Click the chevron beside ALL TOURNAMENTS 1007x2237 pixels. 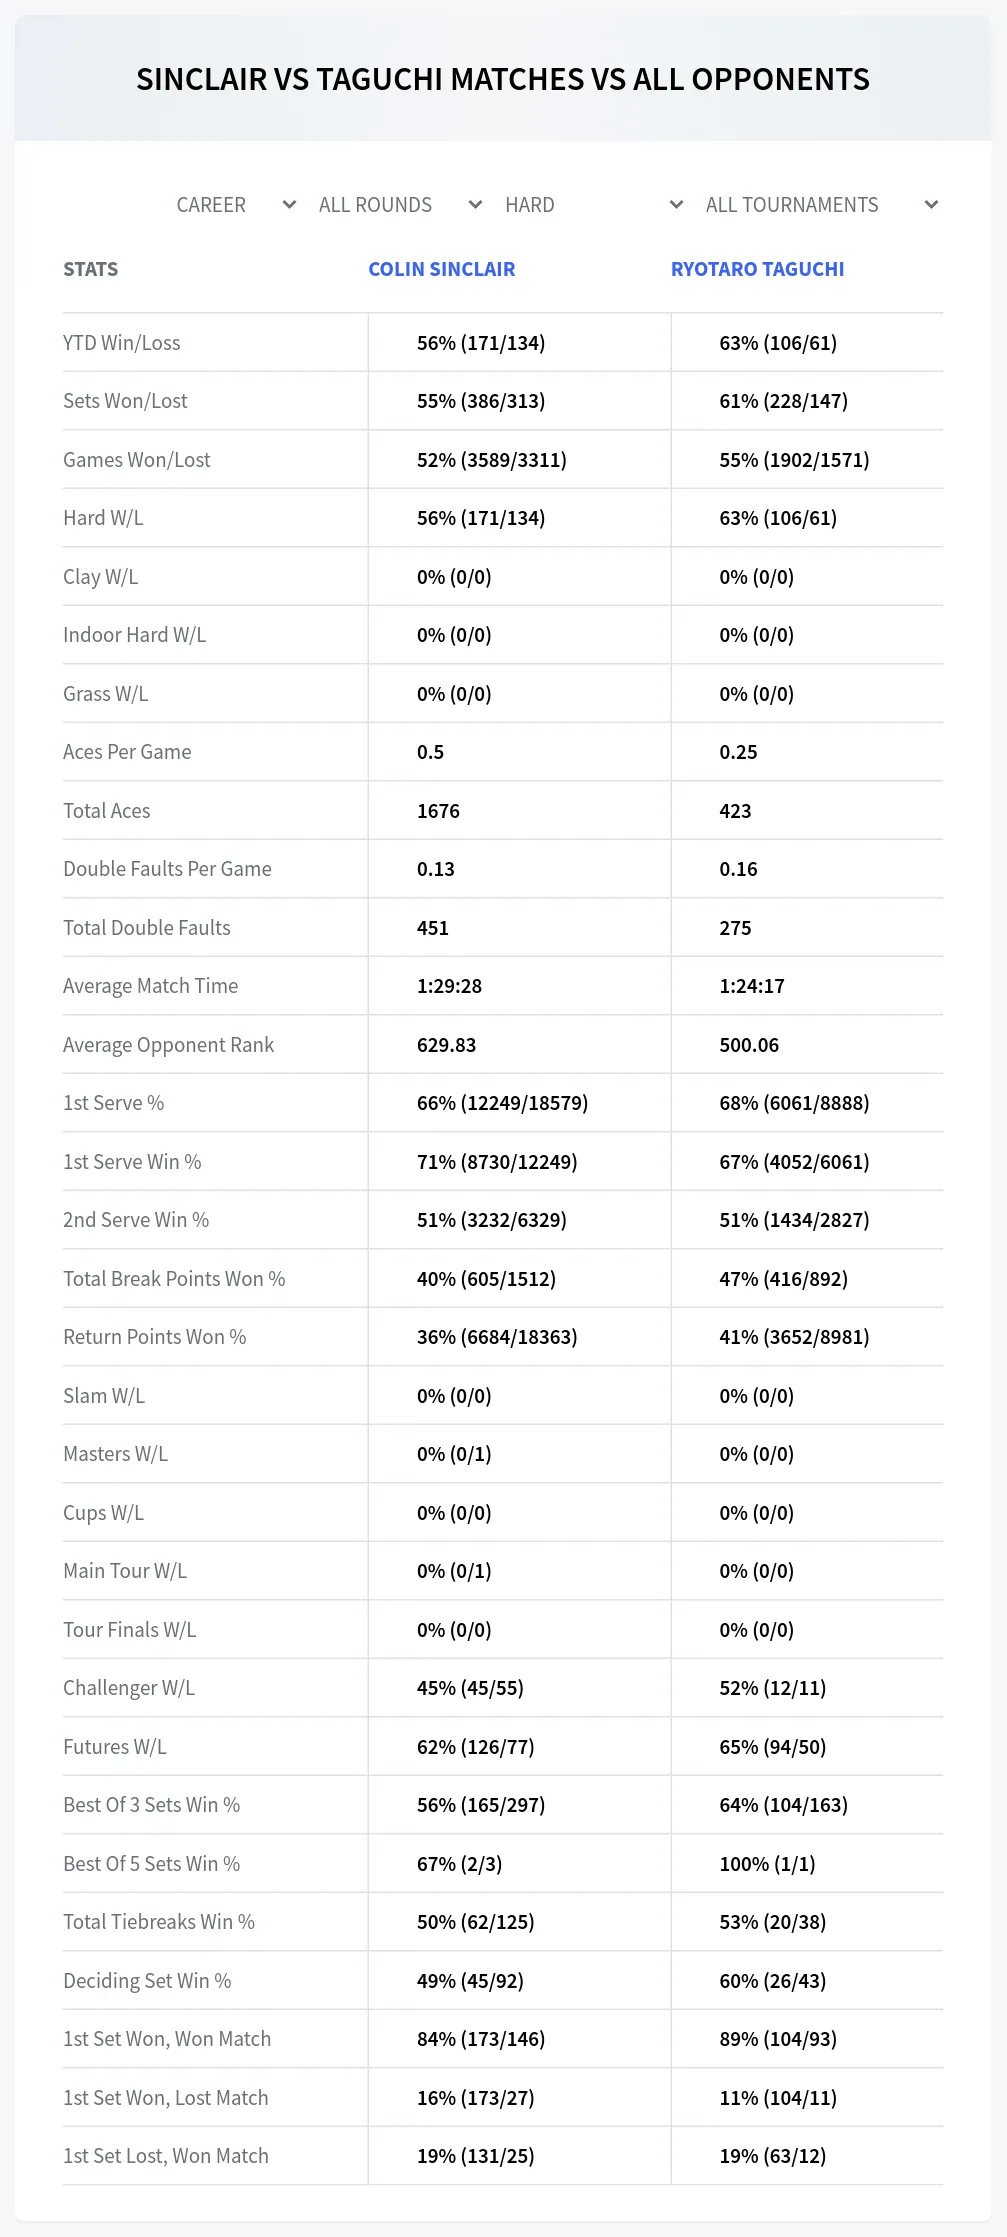(931, 205)
